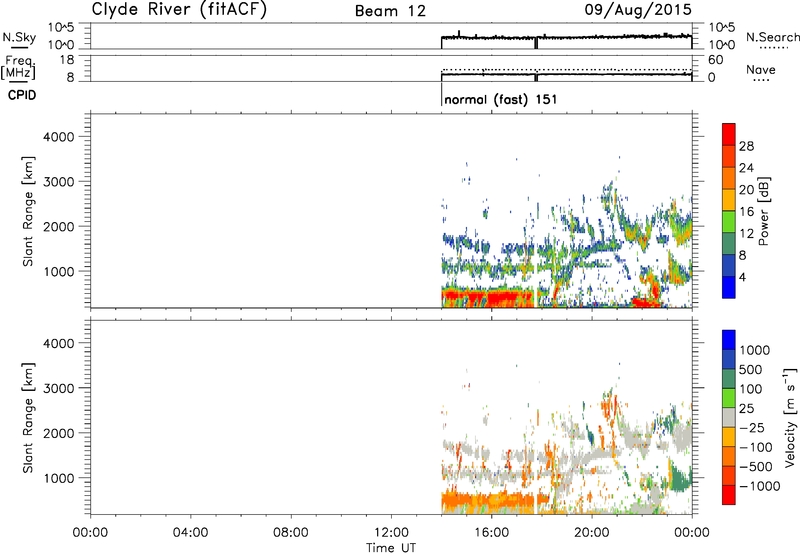Click the power plot 'Slant Range [km]' label
Image resolution: width=800 pixels, height=554 pixels.
point(28,211)
